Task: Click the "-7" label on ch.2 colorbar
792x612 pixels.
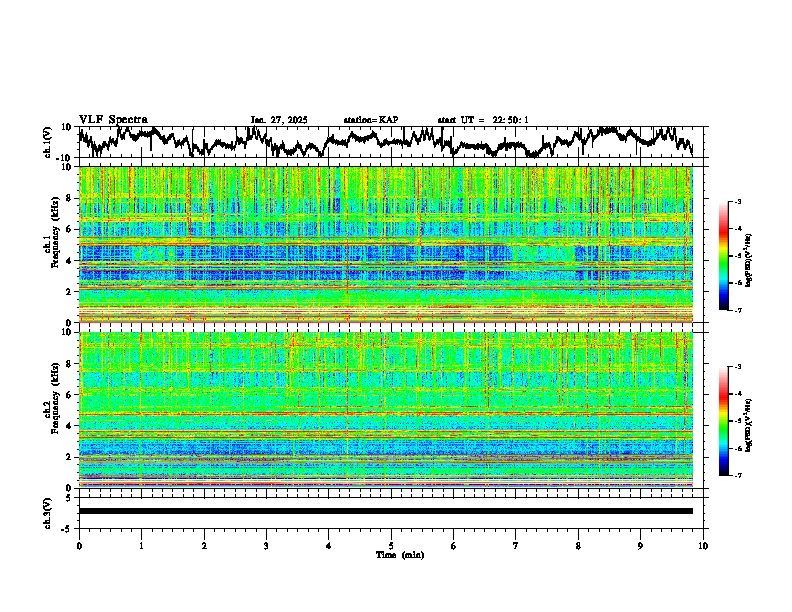Action: [737, 476]
